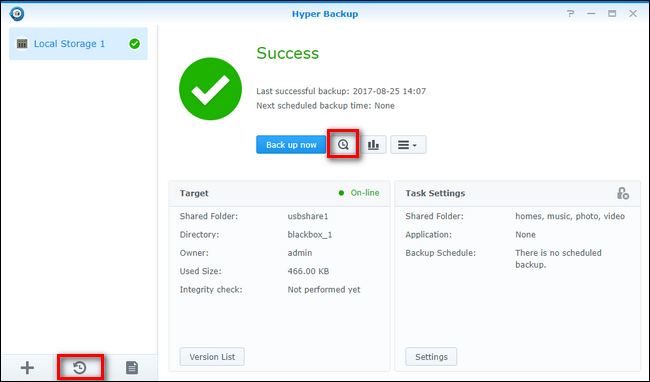This screenshot has height=382, width=650.
Task: Click the Back up now button
Action: pyautogui.click(x=291, y=145)
